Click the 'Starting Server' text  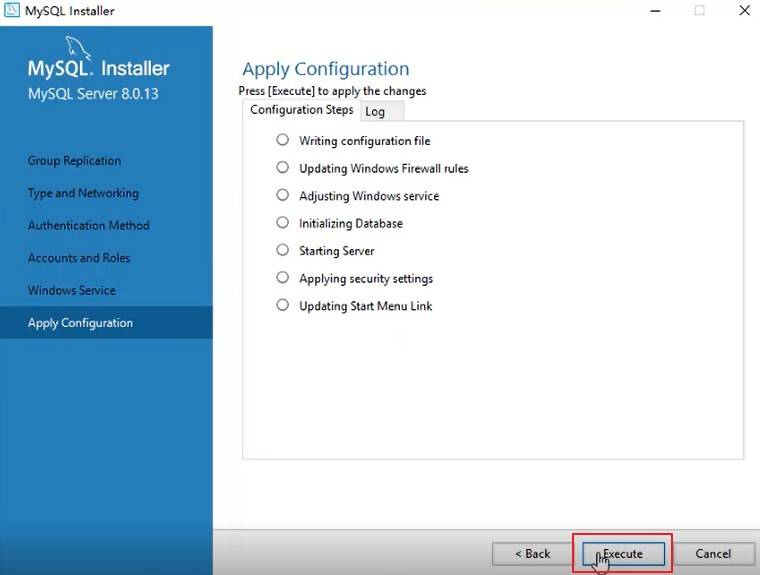tap(337, 251)
